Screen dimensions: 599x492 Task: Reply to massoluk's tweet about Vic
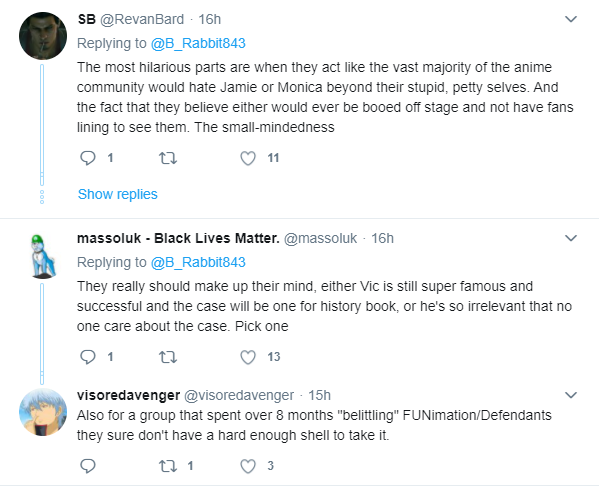(x=88, y=357)
